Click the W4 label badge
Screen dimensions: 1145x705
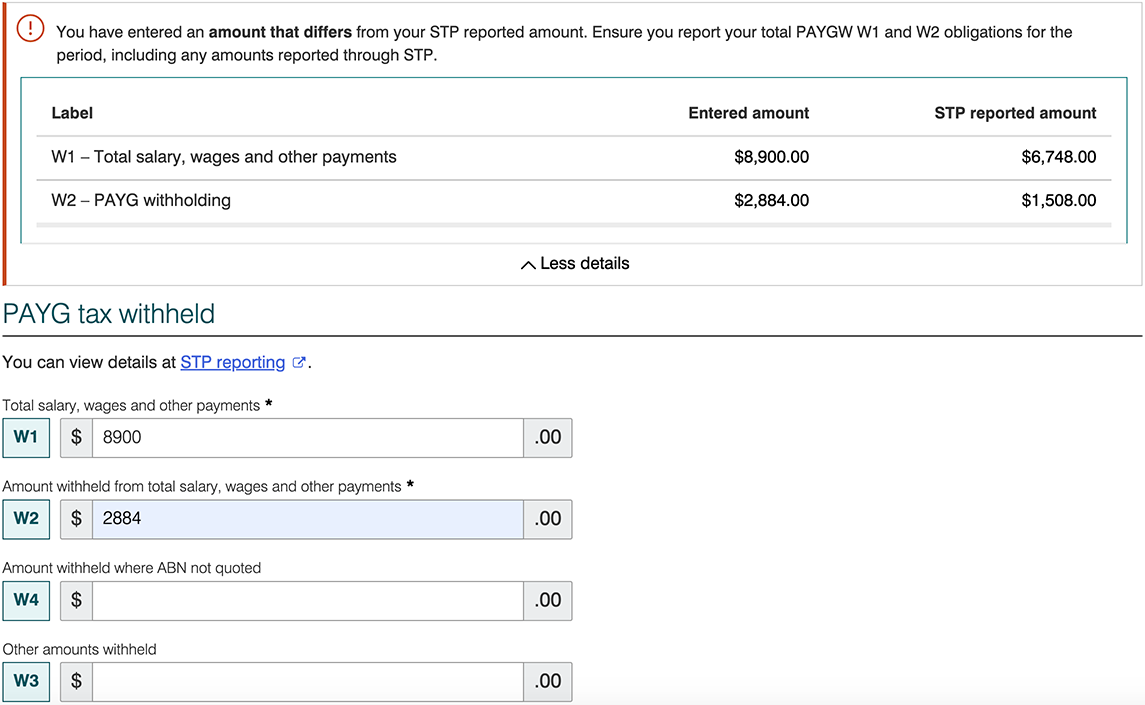[x=26, y=600]
